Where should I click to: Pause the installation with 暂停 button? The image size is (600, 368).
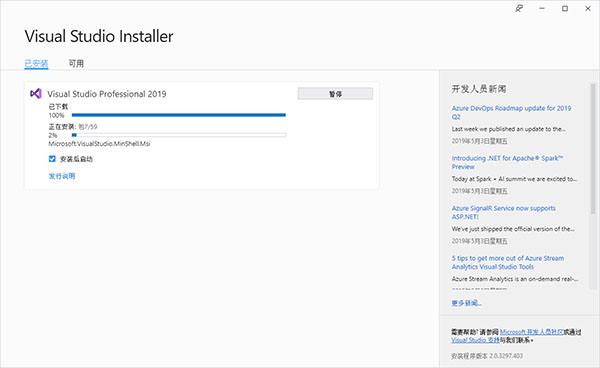tap(335, 94)
